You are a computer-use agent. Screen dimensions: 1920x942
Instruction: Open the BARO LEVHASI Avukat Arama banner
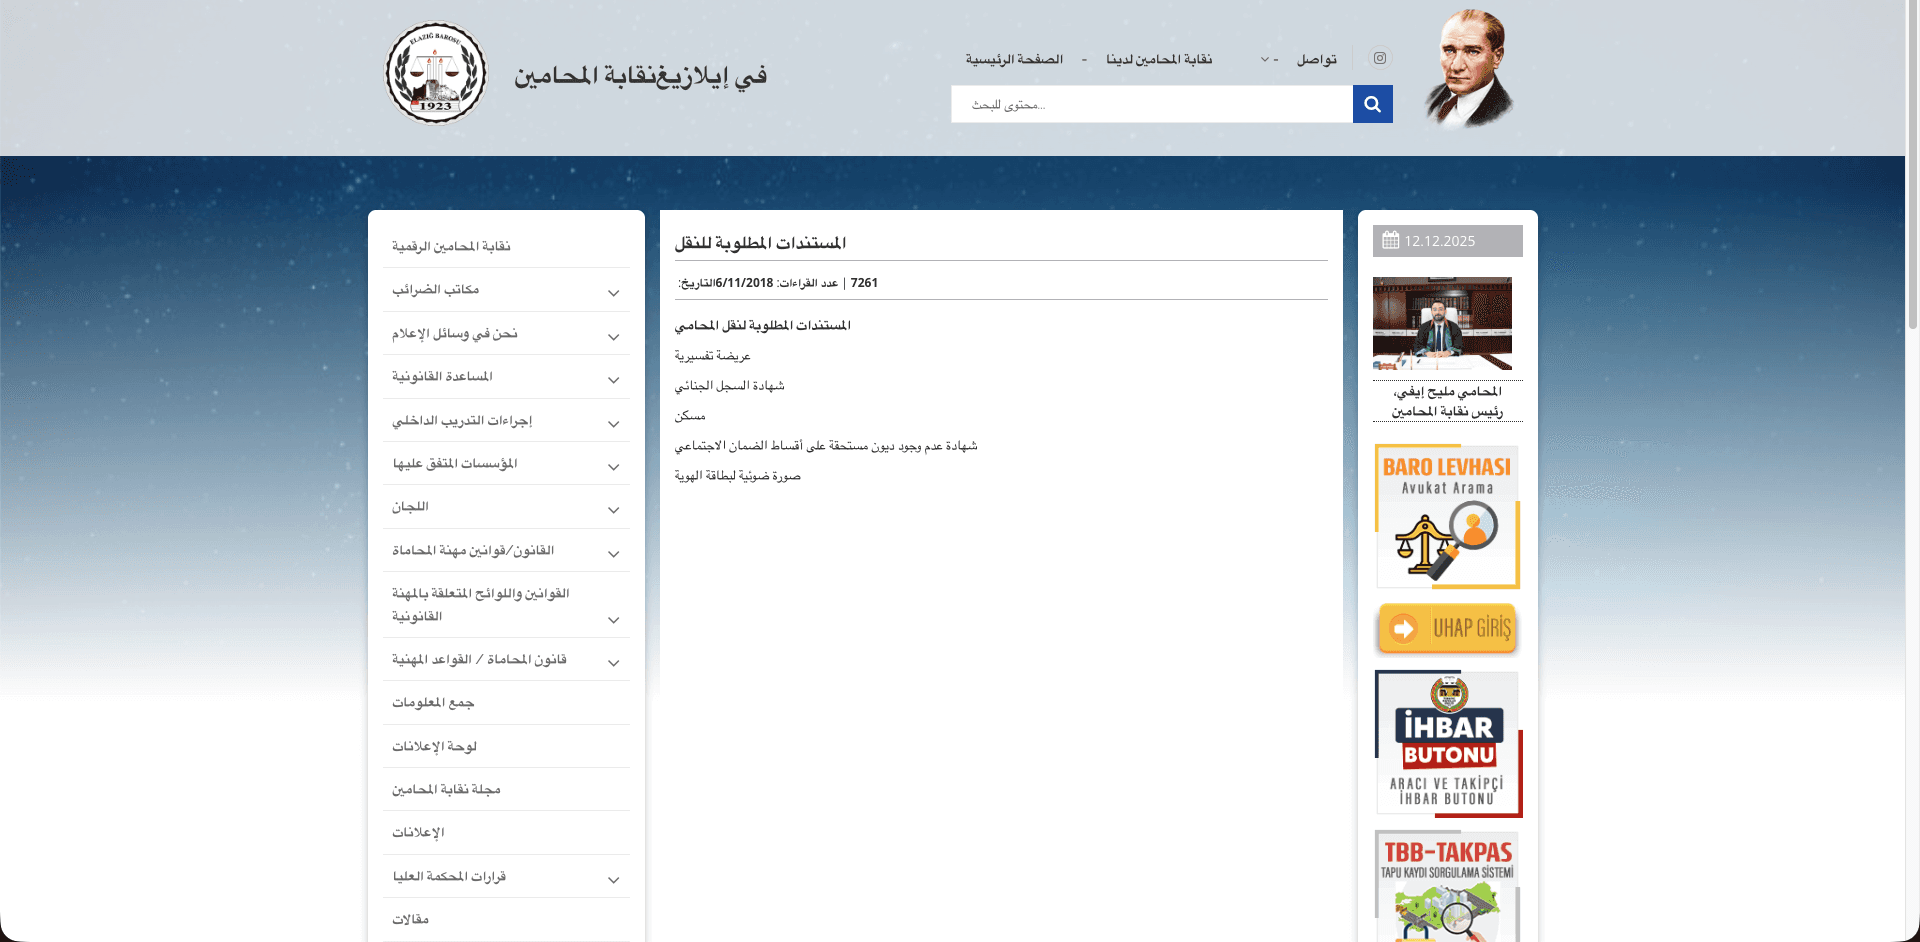[x=1447, y=516]
